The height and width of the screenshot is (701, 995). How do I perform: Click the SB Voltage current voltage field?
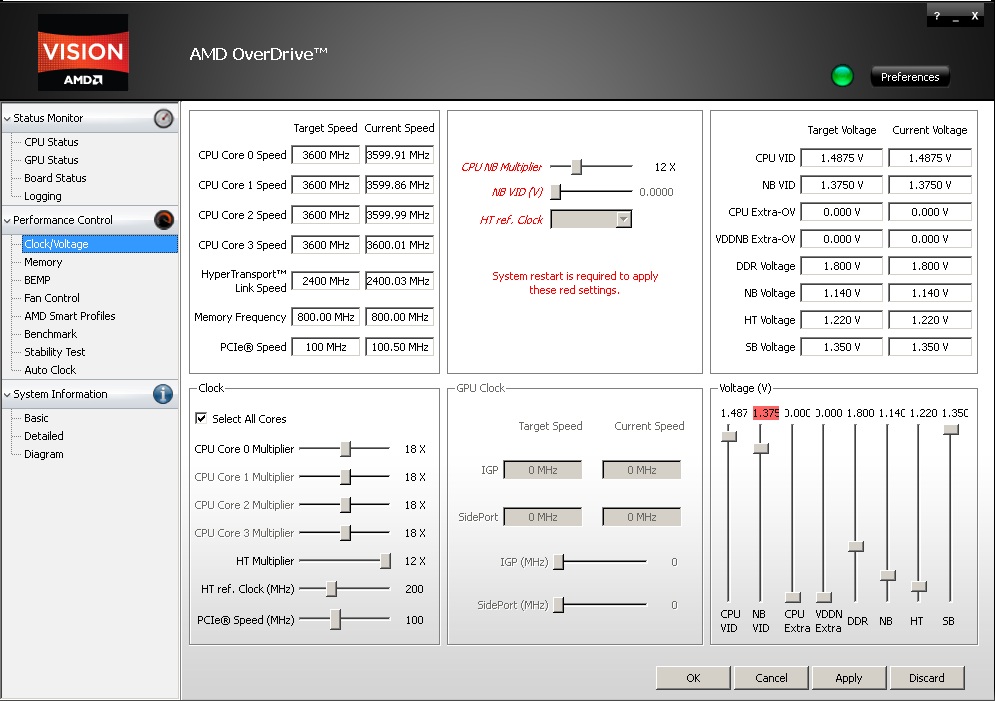tap(930, 347)
